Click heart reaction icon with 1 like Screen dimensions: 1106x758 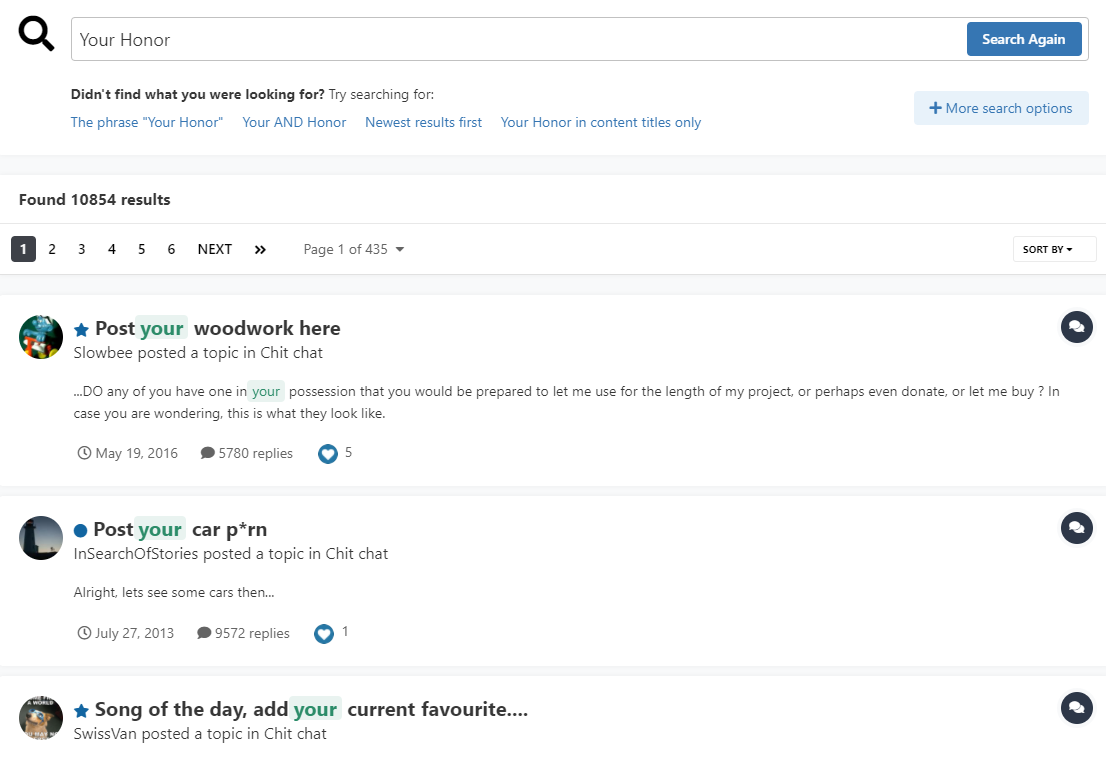tap(323, 634)
